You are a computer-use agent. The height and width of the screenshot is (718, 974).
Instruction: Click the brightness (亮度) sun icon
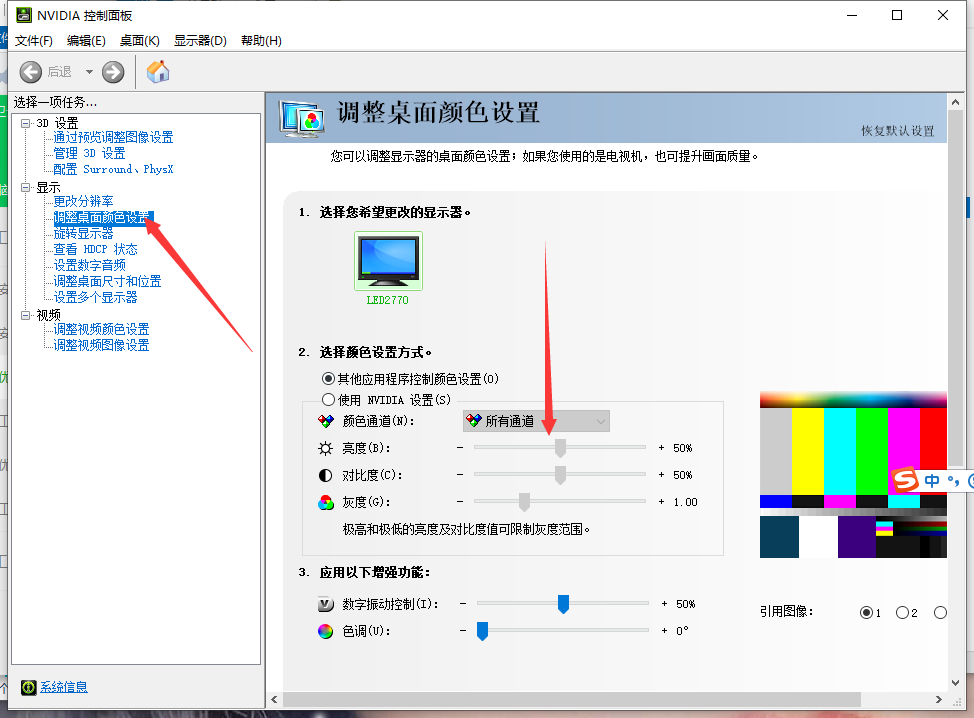pyautogui.click(x=325, y=447)
